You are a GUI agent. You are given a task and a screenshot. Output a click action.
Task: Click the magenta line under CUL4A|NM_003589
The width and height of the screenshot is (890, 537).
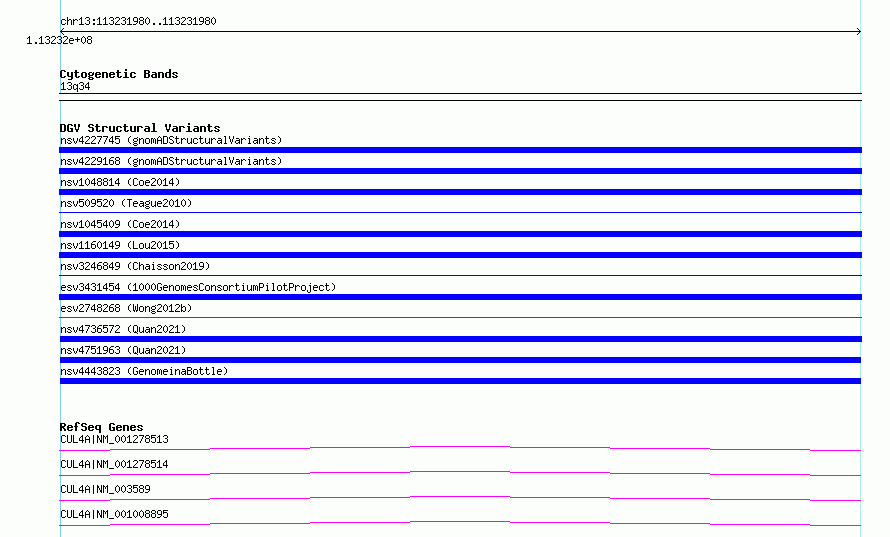(x=460, y=498)
